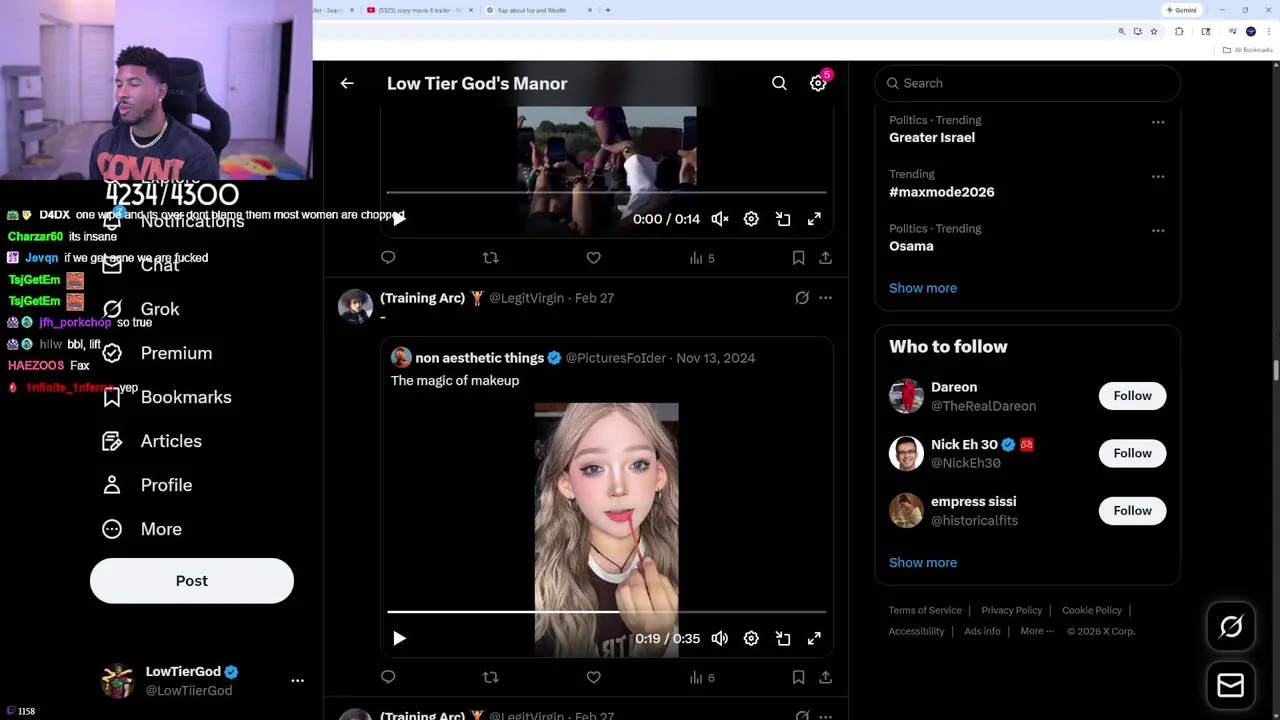Open Grok actions on the Feb 27 makeup post
Image resolution: width=1280 pixels, height=720 pixels.
[802, 298]
